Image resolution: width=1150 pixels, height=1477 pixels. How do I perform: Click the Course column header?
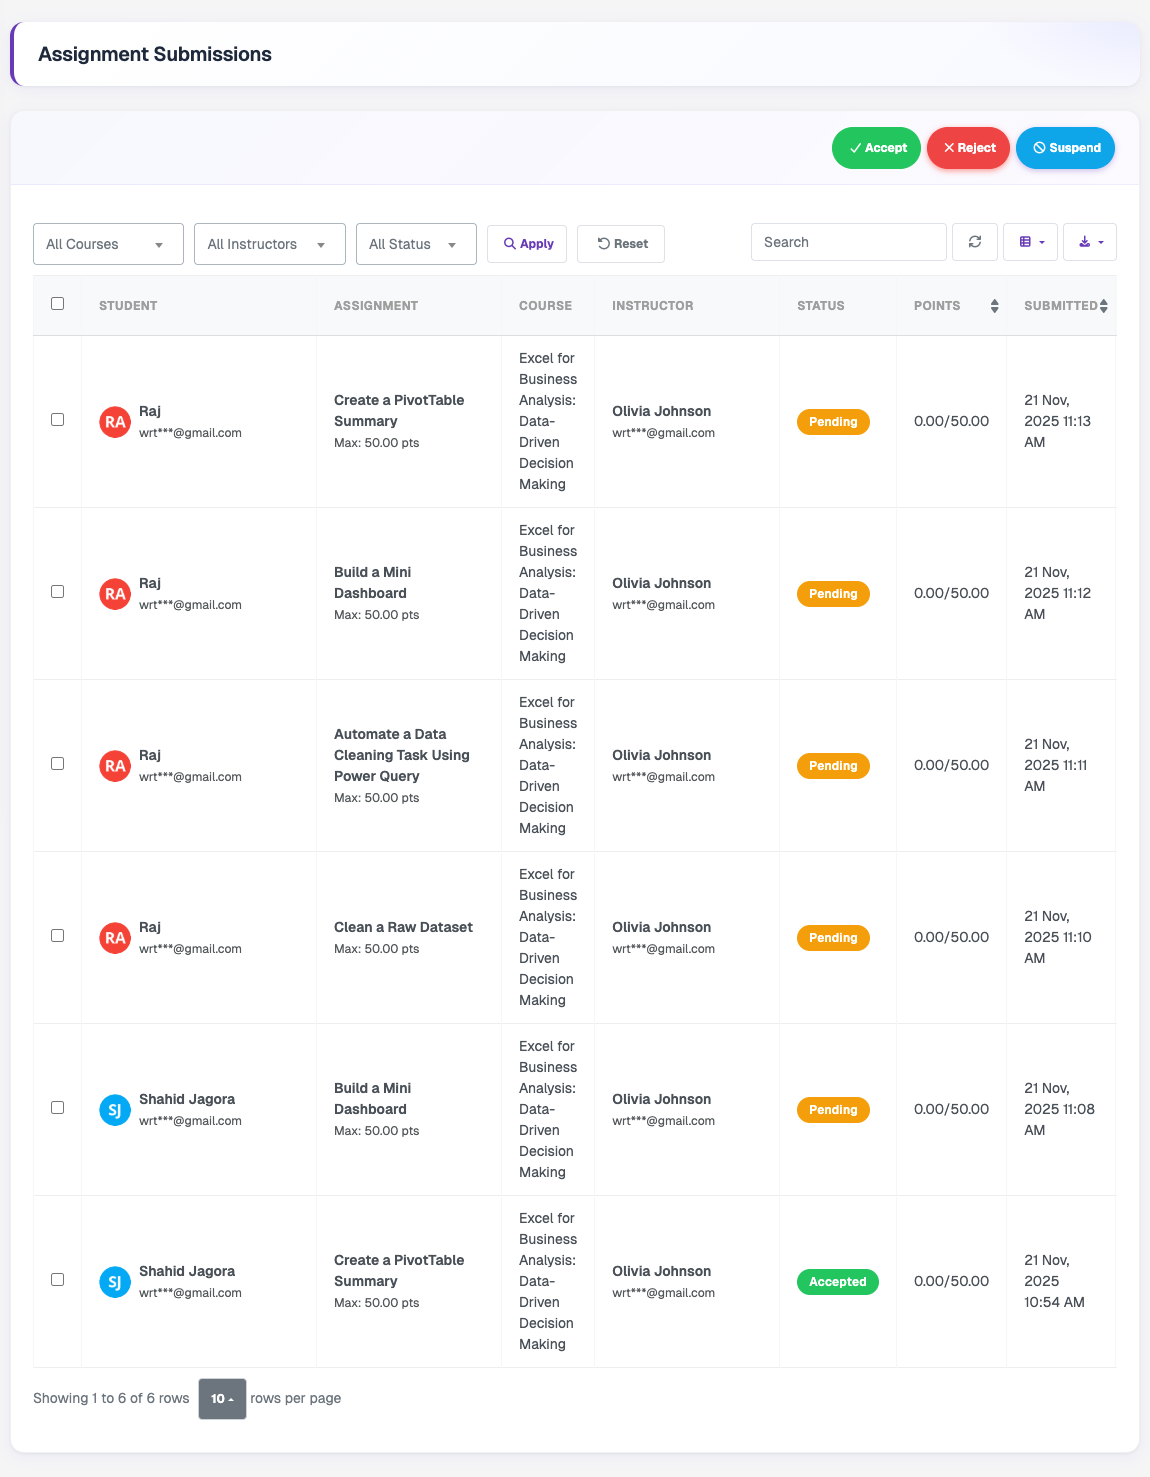click(545, 306)
